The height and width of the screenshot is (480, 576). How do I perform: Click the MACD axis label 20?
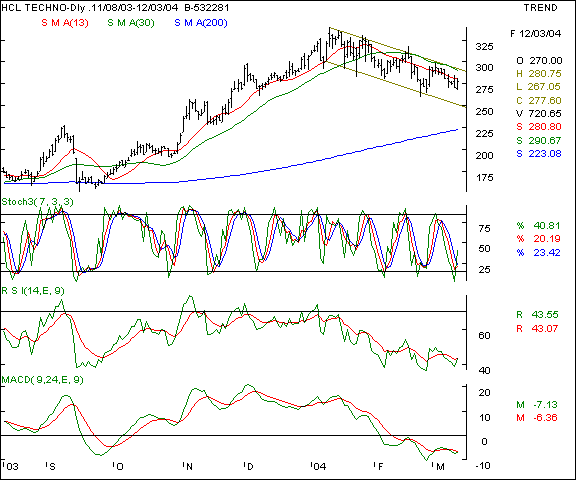point(485,393)
